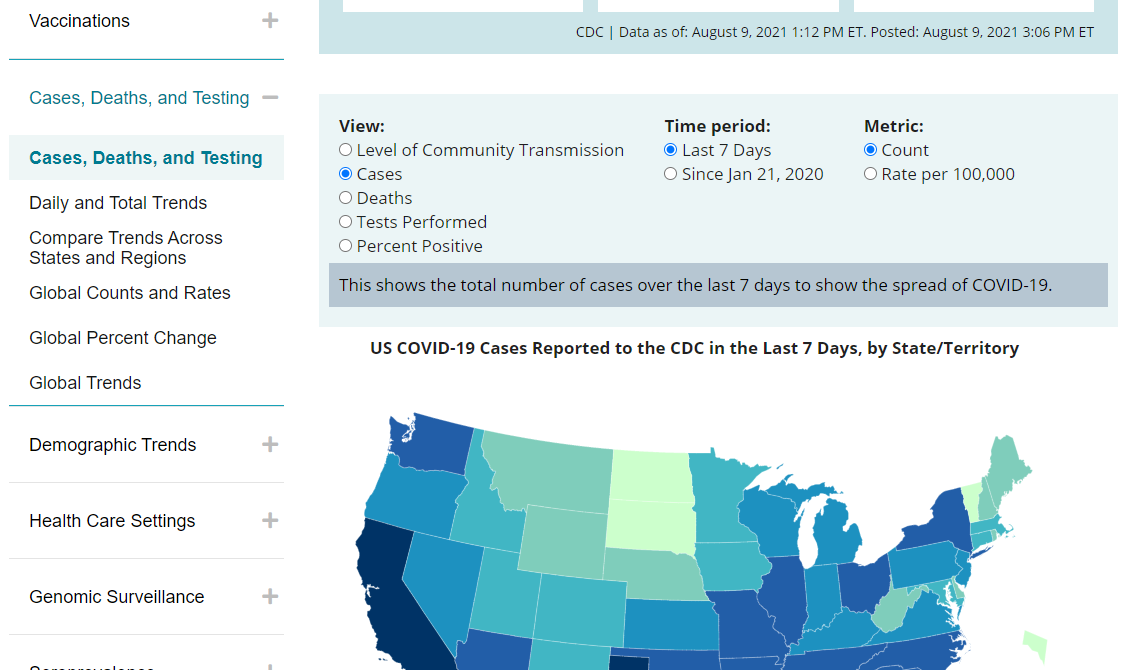Select the Count metric radio button
Viewport: 1130px width, 670px height.
pos(871,150)
